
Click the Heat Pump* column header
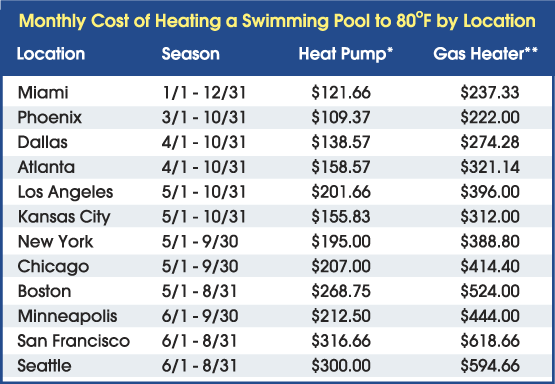click(x=346, y=54)
